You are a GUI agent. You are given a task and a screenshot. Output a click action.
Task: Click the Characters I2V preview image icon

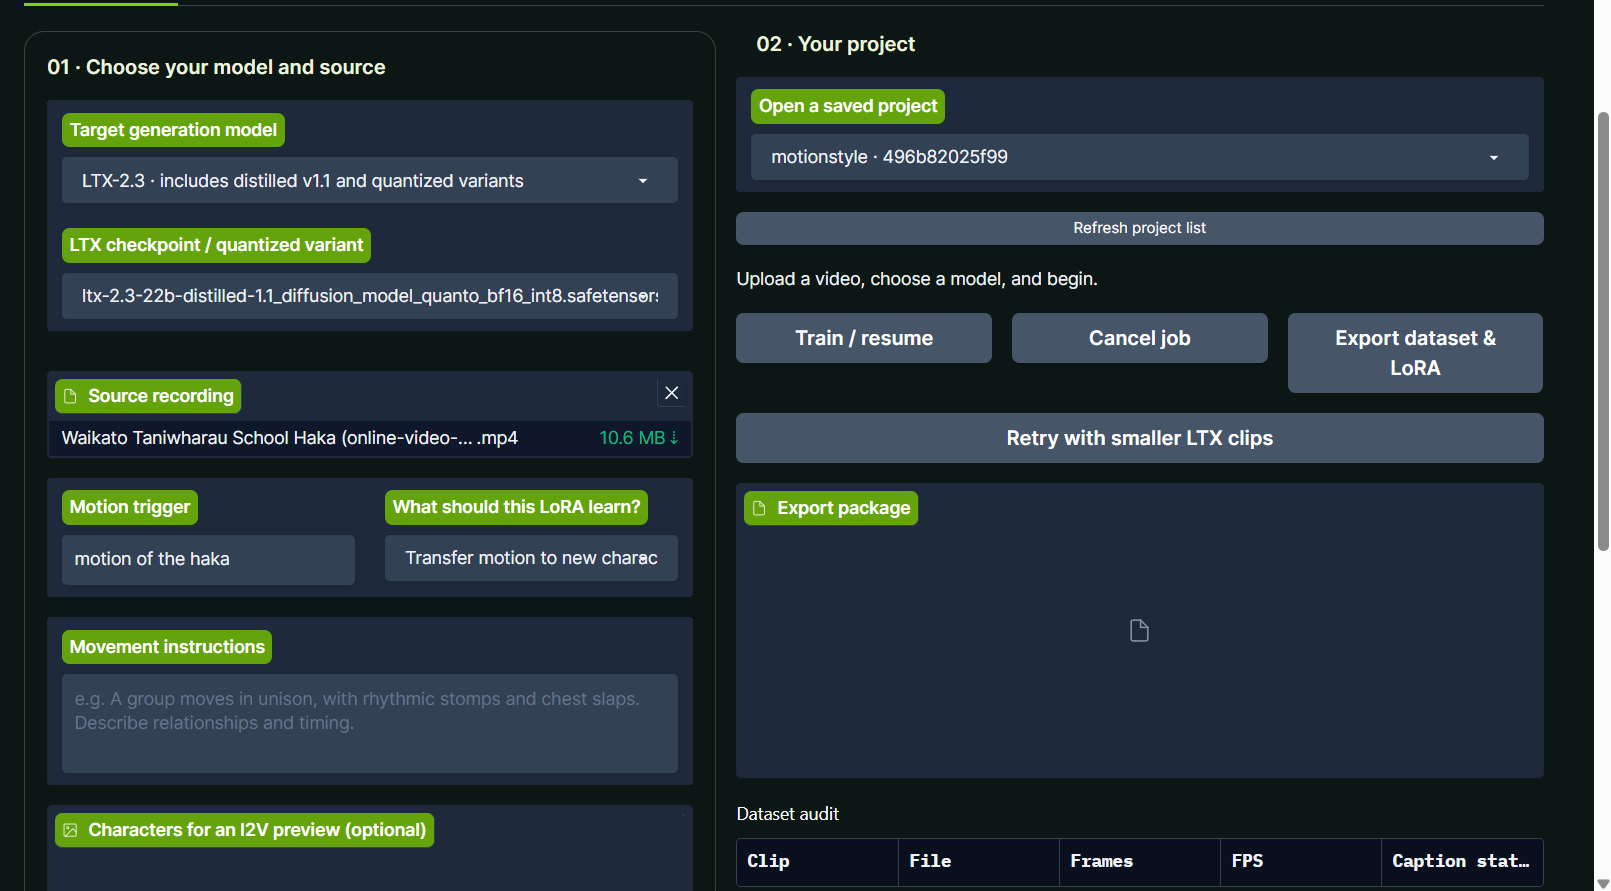point(70,830)
